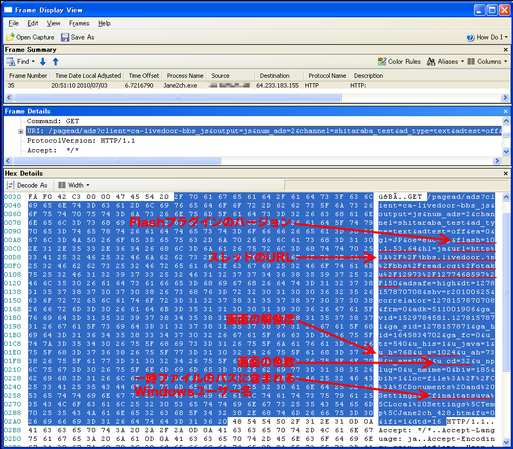Click destination 64.233.183.155 cell
The image size is (513, 449).
point(277,86)
